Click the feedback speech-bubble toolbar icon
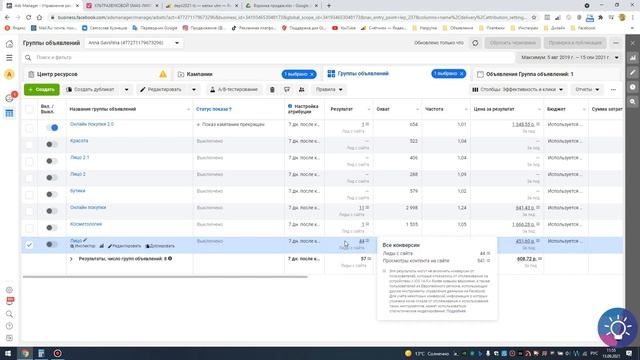 [287, 89]
